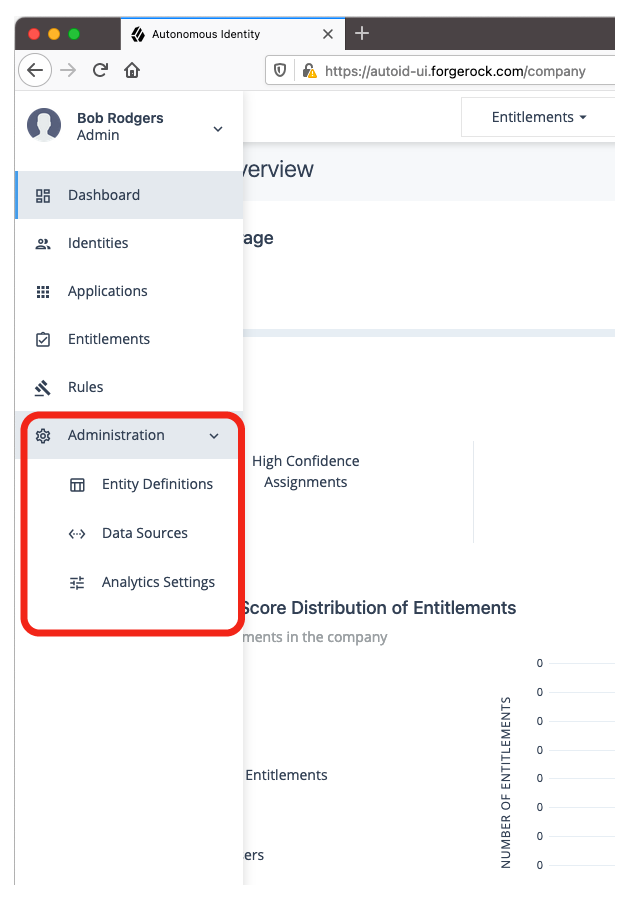Collapse the Administration section chevron
Image resolution: width=629 pixels, height=913 pixels.
click(x=214, y=436)
